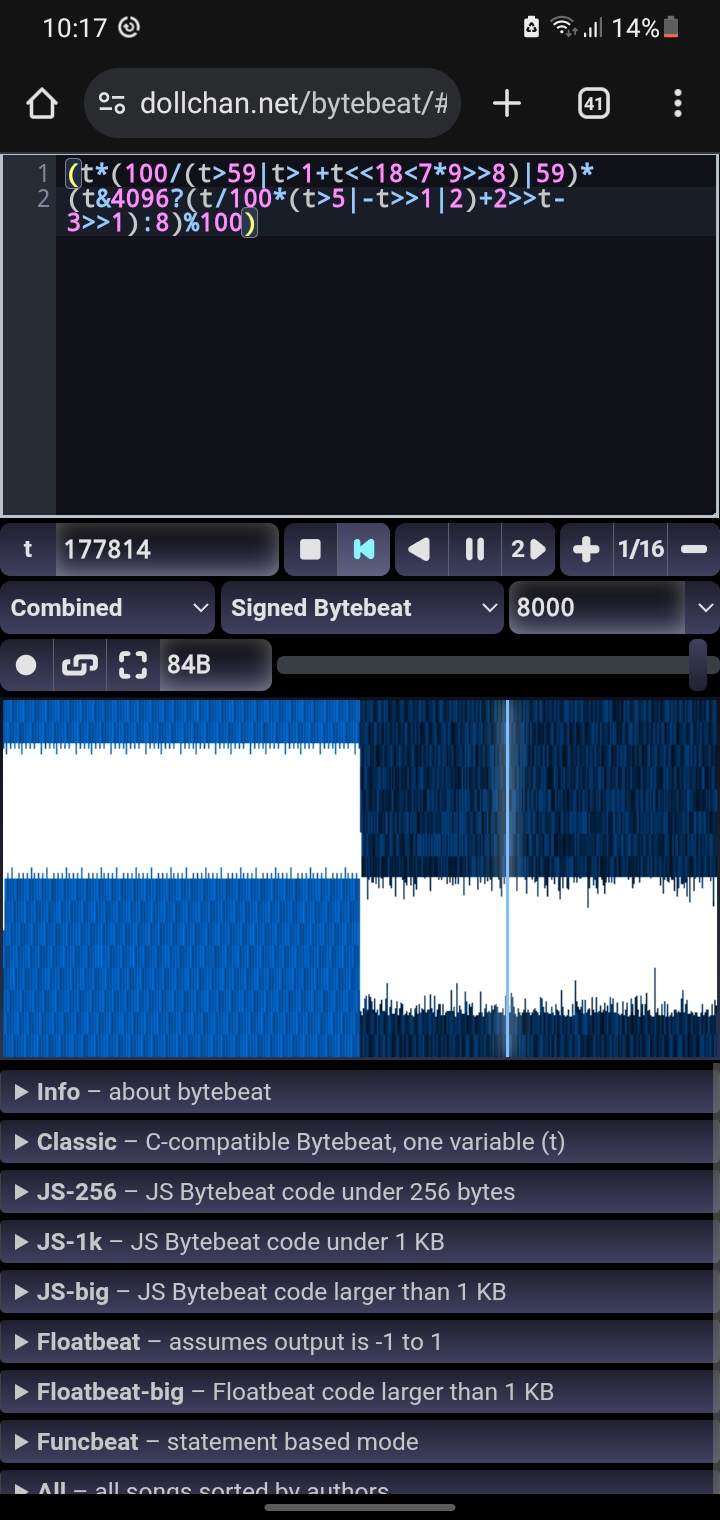Edit the 8000 sample rate field
Viewport: 720px width, 1520px height.
pos(597,608)
